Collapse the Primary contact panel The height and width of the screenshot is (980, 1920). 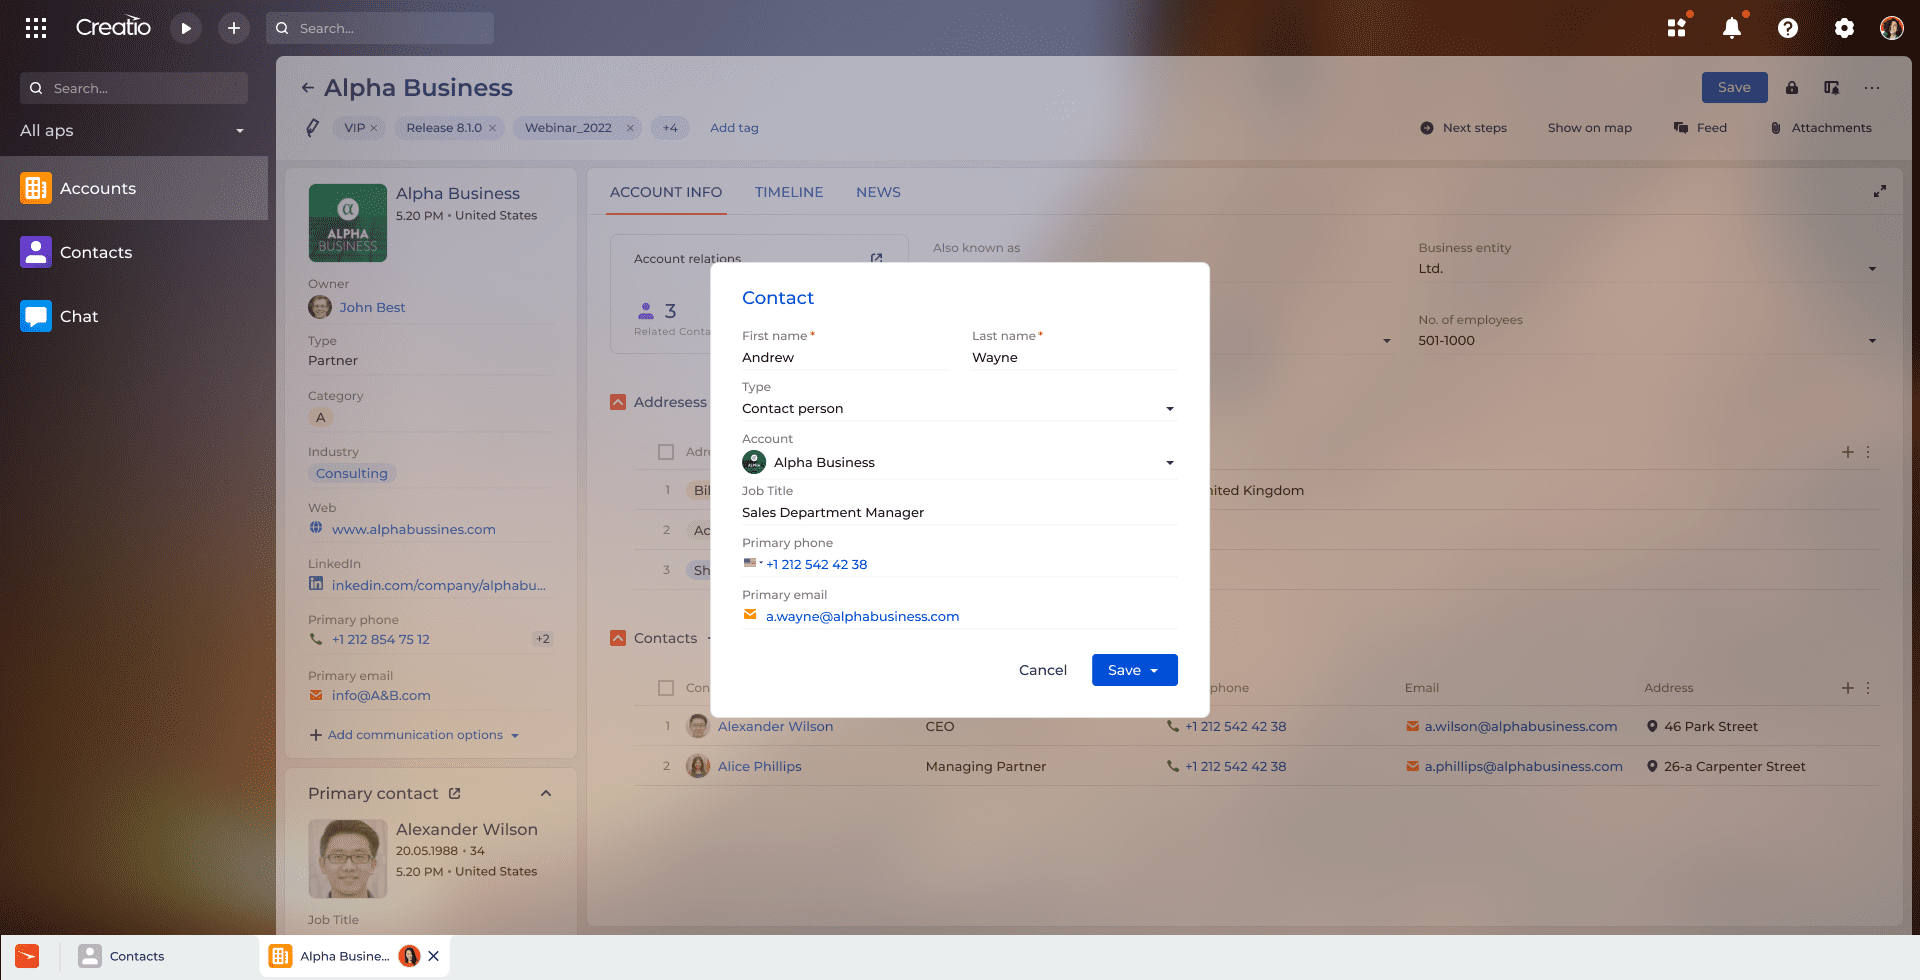tap(546, 793)
